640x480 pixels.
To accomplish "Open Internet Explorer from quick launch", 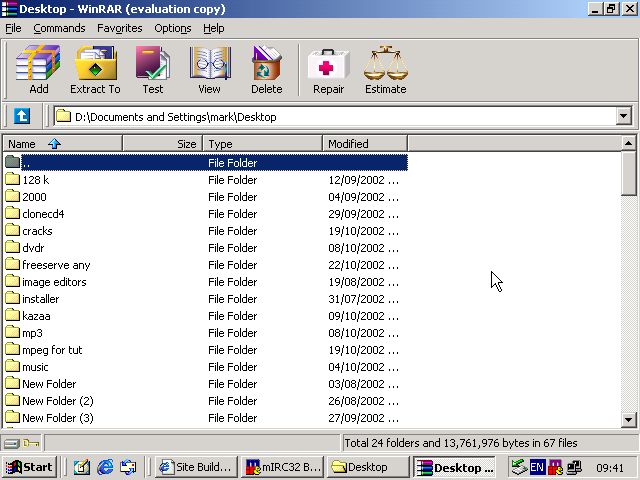I will point(105,467).
